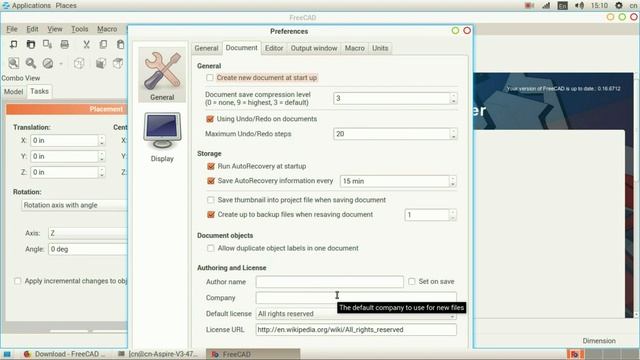Switch to the Editor tab
This screenshot has width=640, height=360.
point(274,48)
